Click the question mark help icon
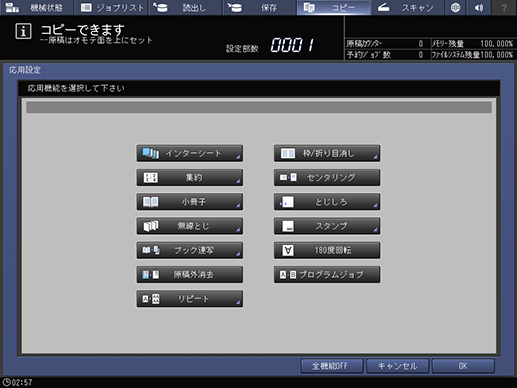This screenshot has height=388, width=517. pos(504,7)
